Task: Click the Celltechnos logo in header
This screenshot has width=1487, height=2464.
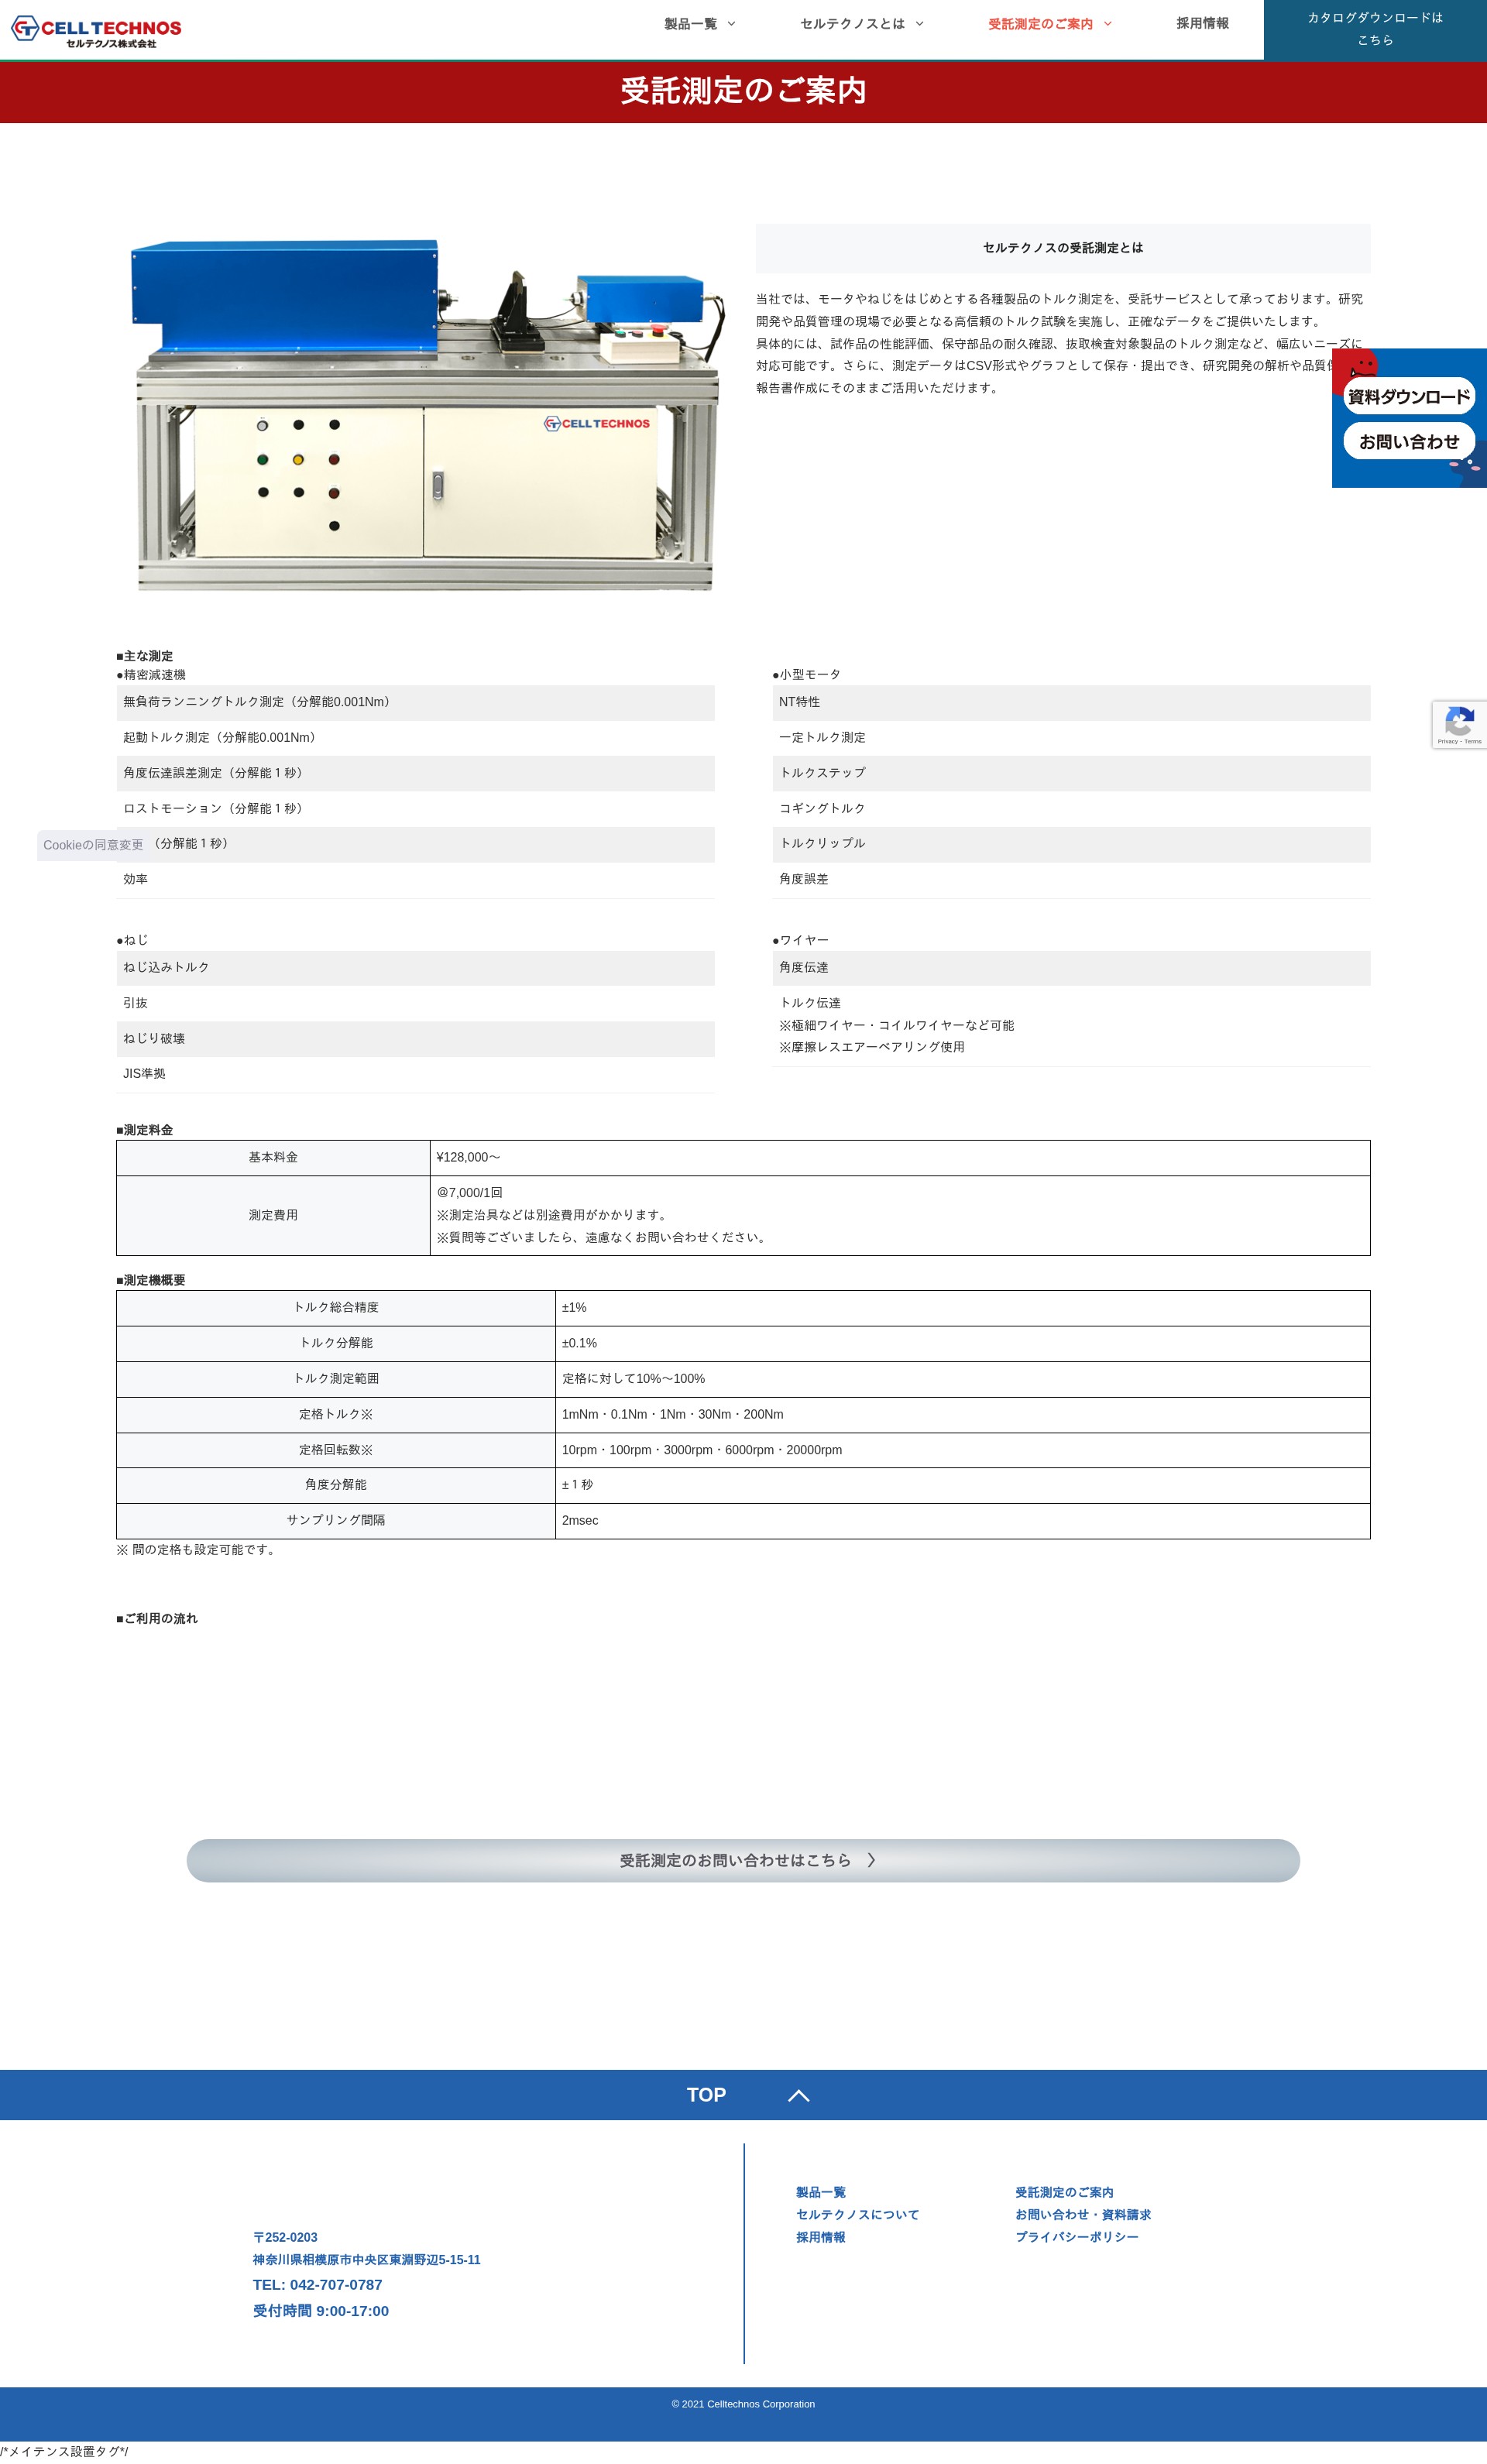Action: coord(96,30)
